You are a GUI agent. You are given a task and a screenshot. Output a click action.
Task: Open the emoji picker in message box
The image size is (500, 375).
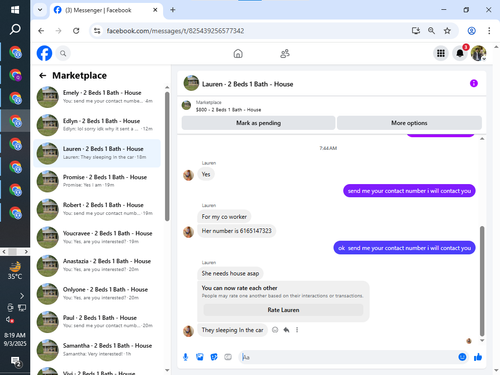click(462, 357)
